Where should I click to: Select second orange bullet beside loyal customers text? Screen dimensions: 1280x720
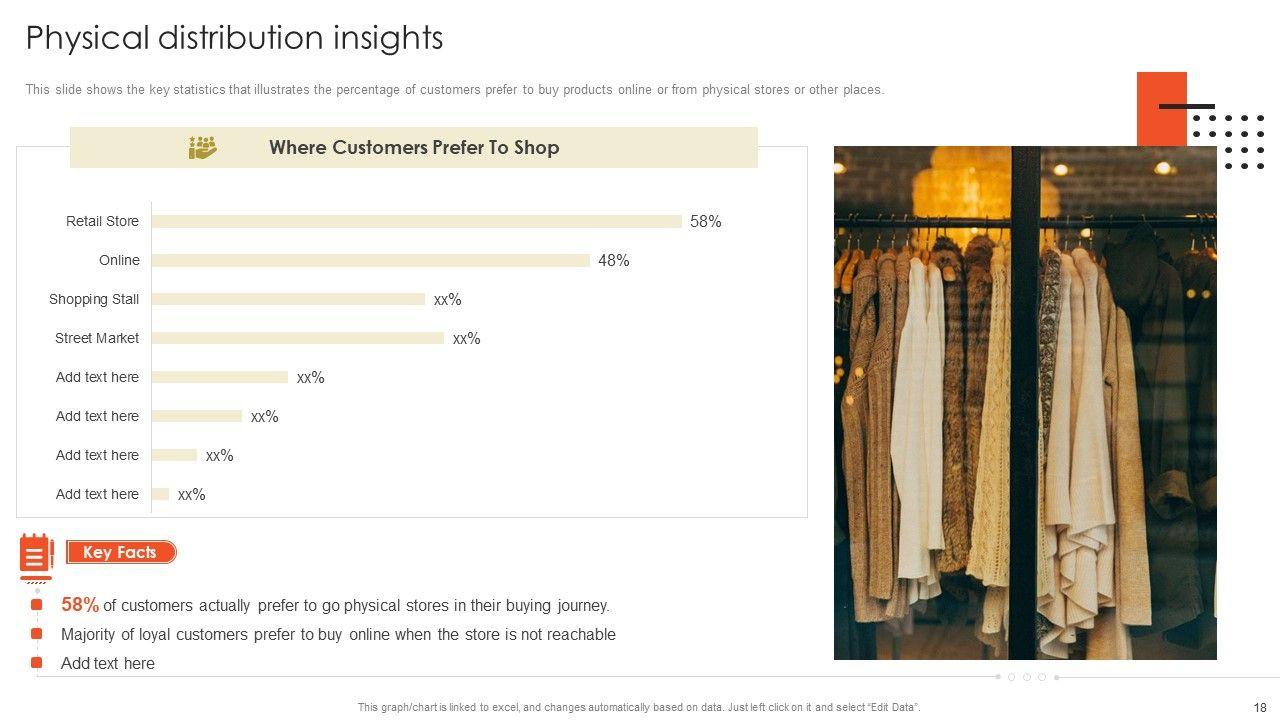(37, 634)
